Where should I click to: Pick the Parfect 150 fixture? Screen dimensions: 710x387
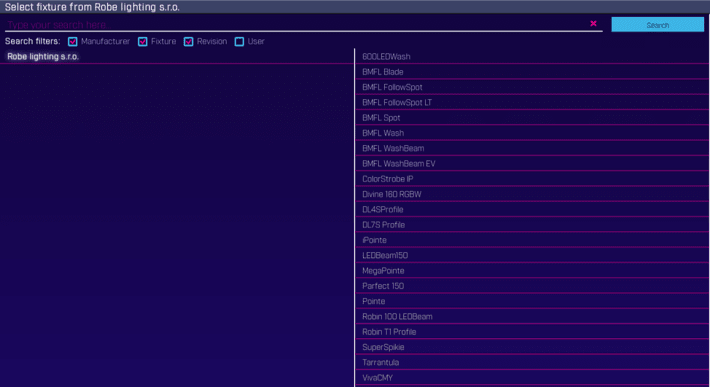point(532,286)
